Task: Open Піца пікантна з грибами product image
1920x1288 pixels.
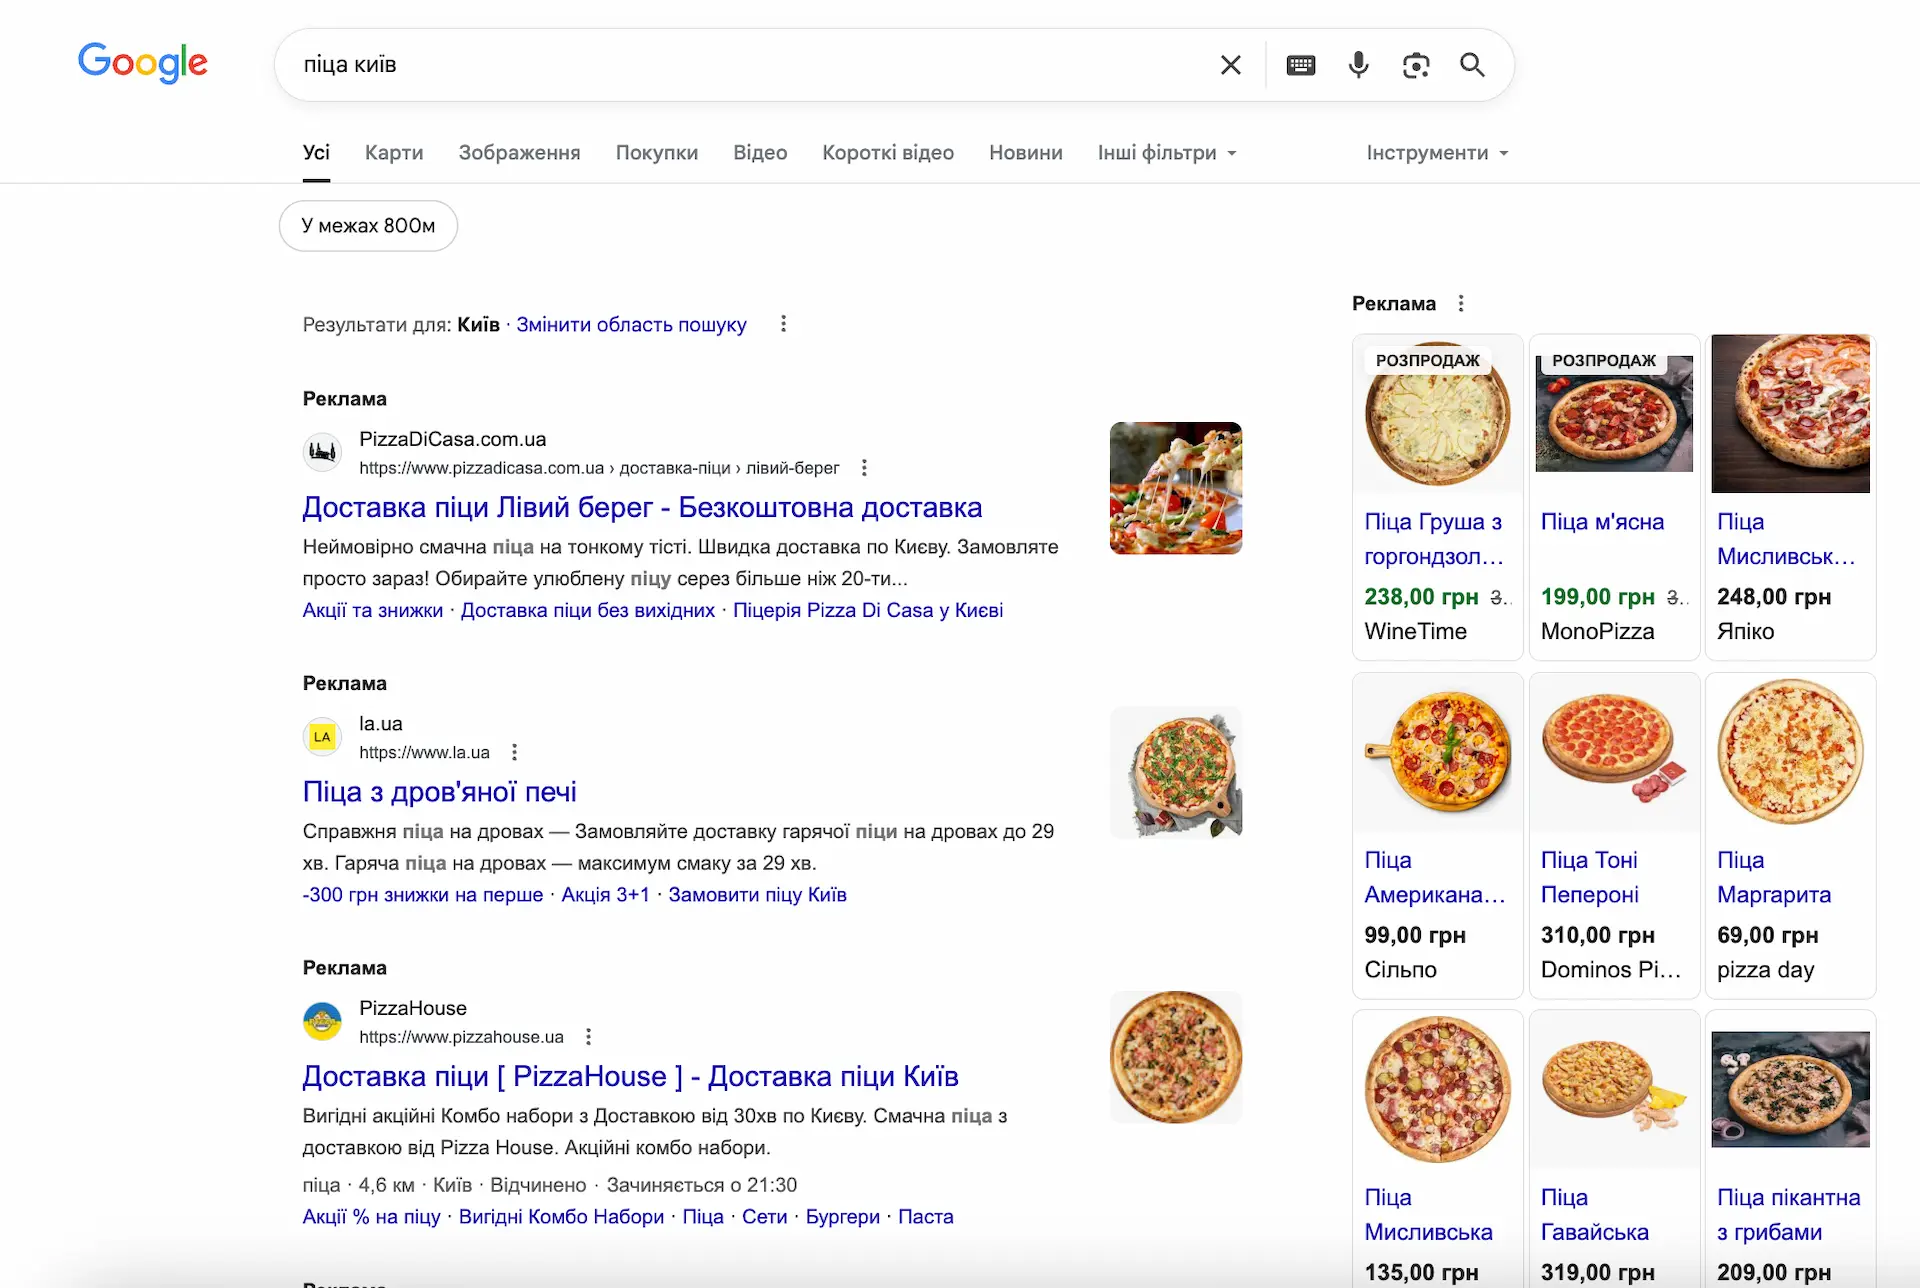Action: (1791, 1090)
